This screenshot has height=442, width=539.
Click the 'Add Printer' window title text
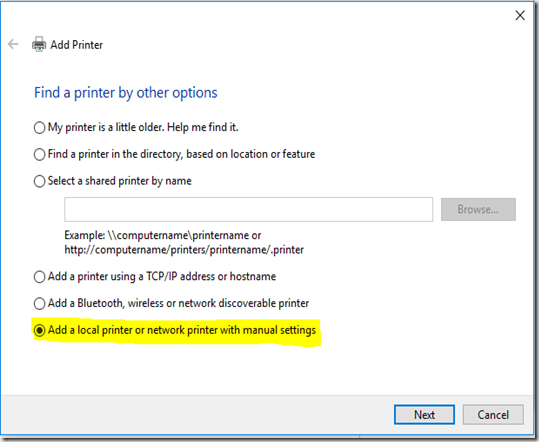(77, 45)
